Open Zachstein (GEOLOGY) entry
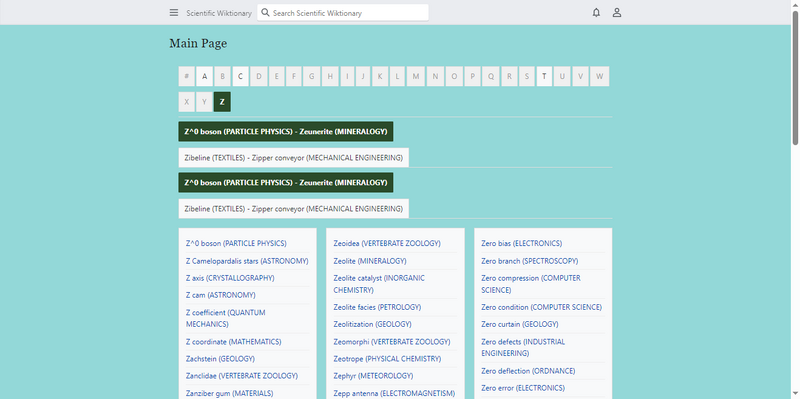 point(220,359)
